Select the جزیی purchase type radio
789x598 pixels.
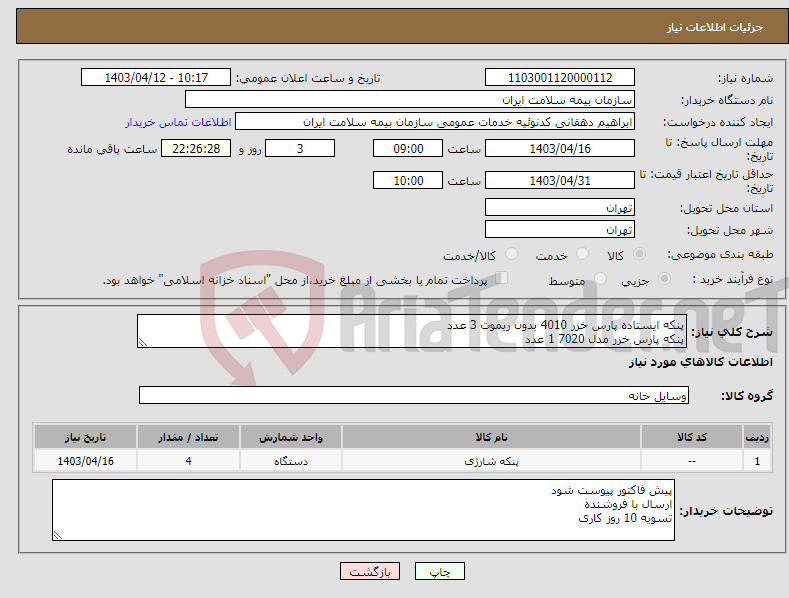664,278
